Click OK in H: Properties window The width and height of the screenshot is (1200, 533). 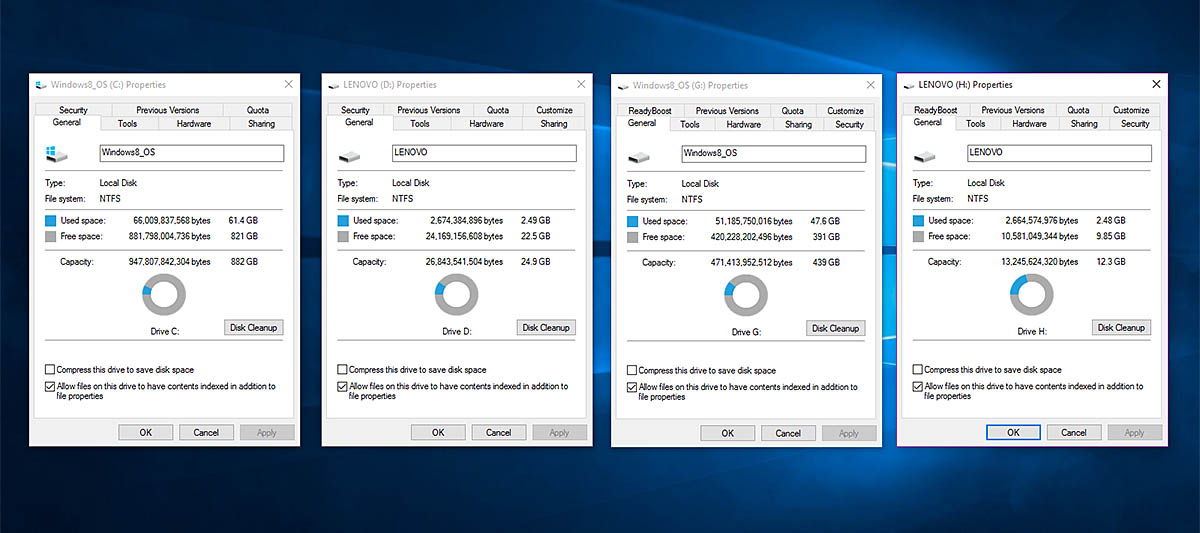pos(1013,432)
